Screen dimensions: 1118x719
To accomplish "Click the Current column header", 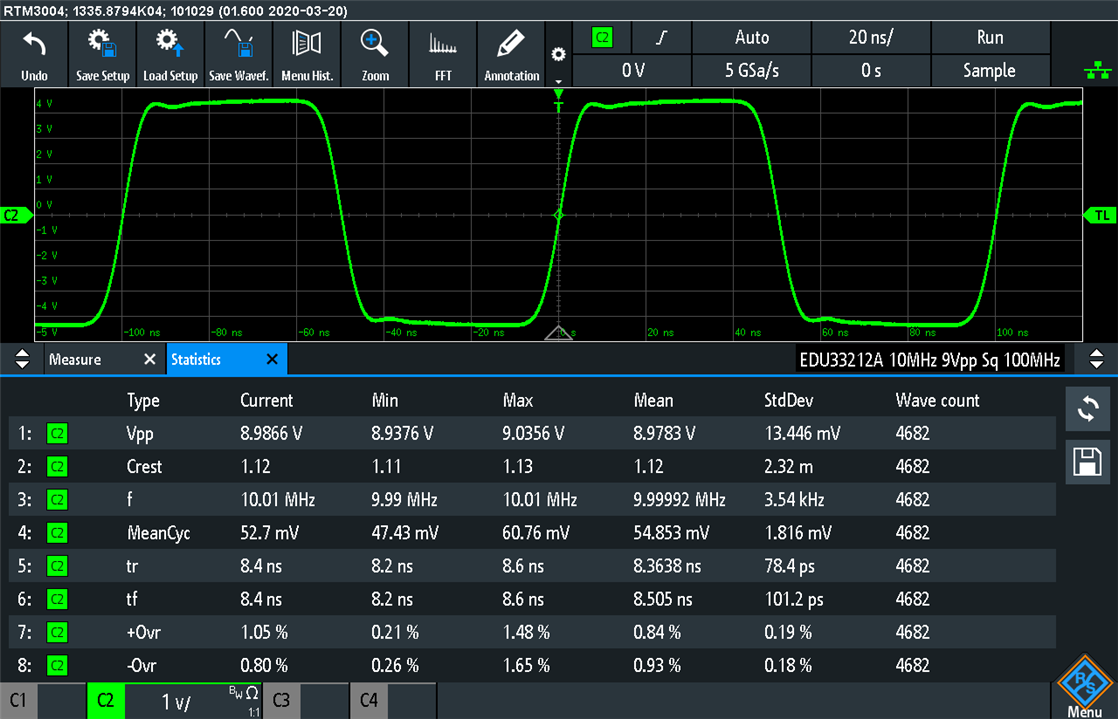I will pos(267,400).
